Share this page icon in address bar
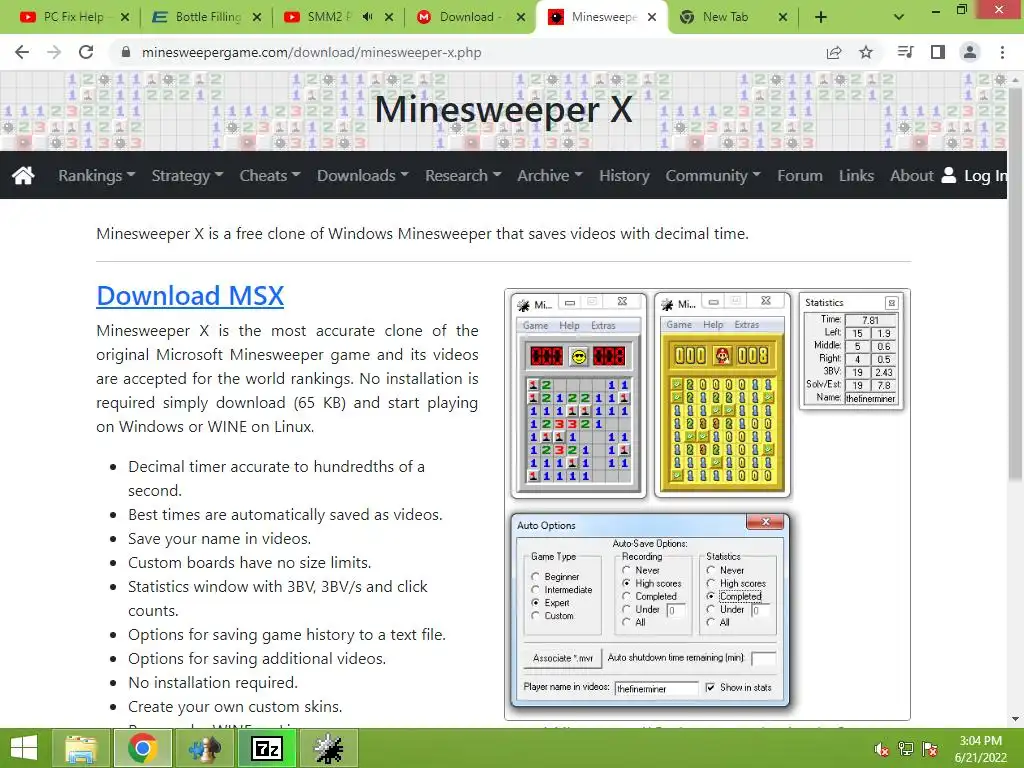This screenshot has width=1024, height=768. click(x=834, y=52)
